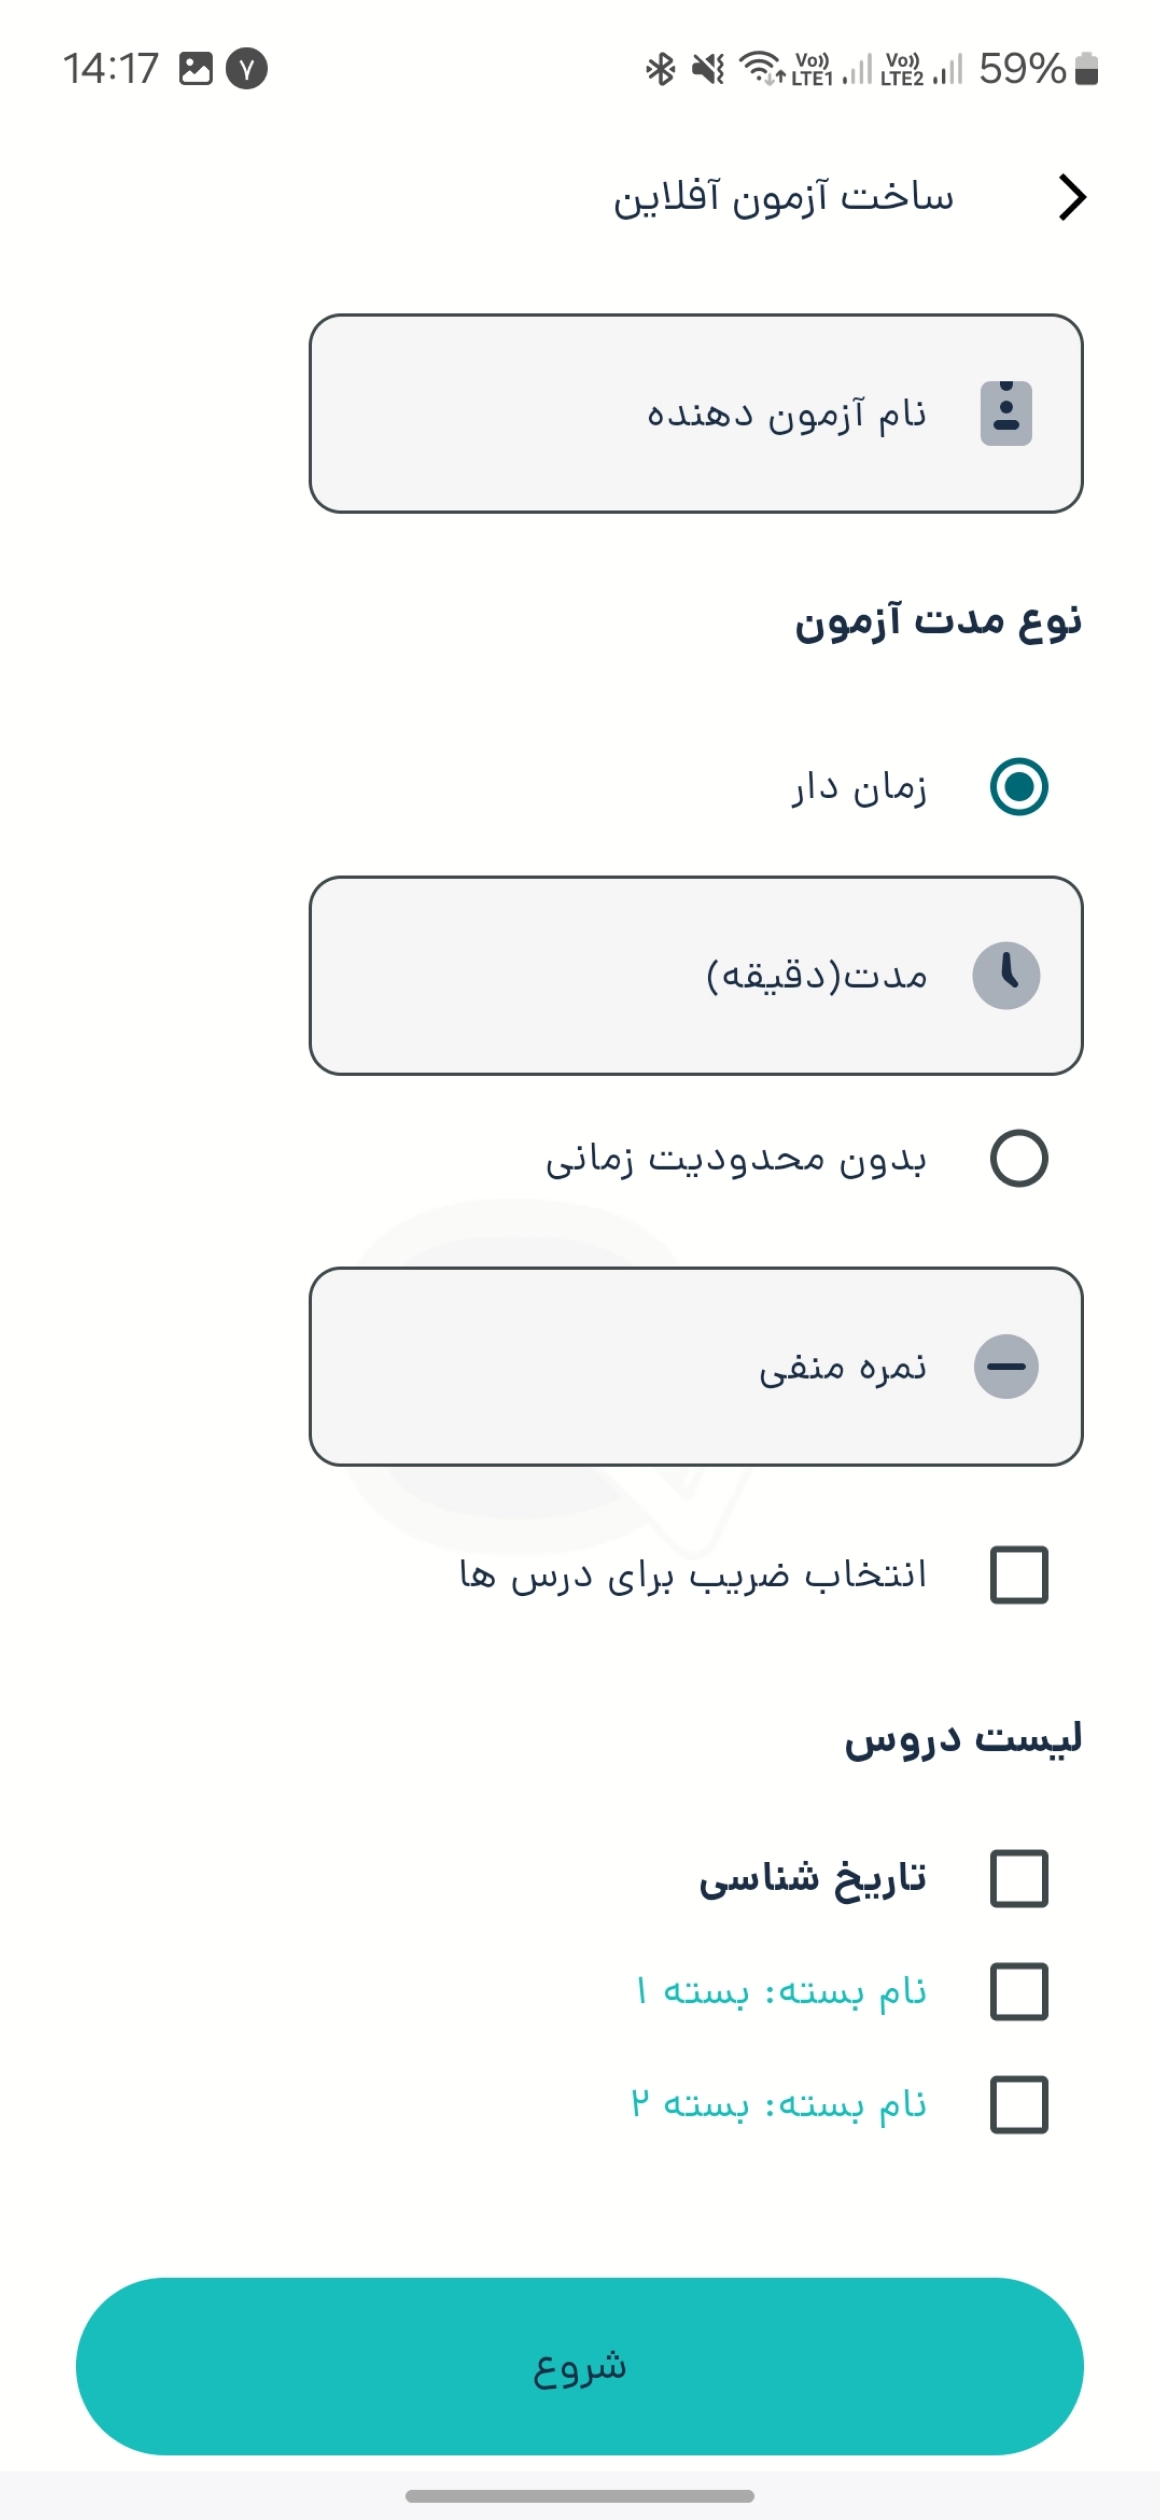Check the تاریخ شناسی lesson checkbox

(1019, 1879)
